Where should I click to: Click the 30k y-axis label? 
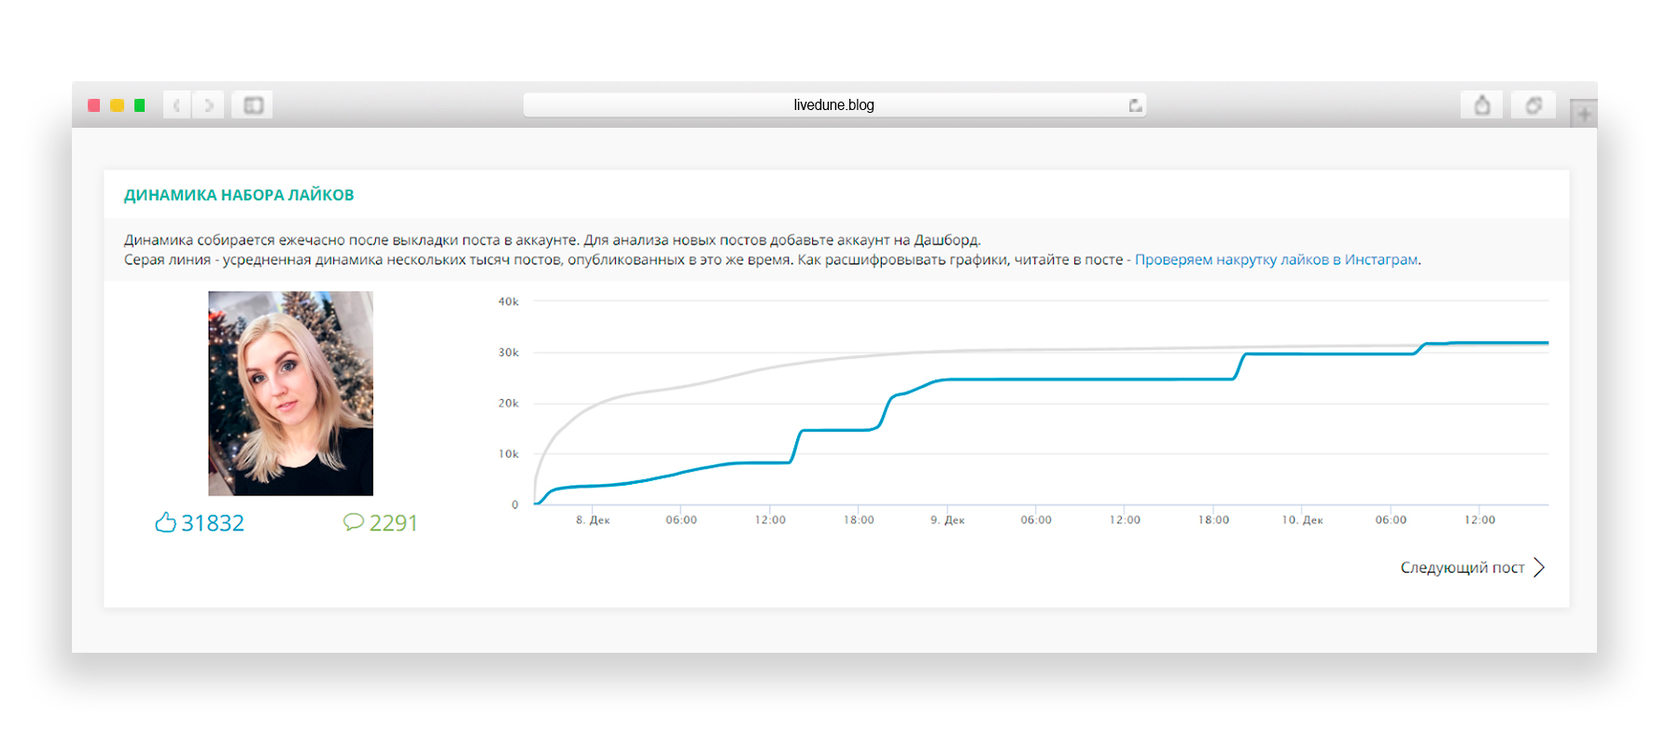click(508, 352)
